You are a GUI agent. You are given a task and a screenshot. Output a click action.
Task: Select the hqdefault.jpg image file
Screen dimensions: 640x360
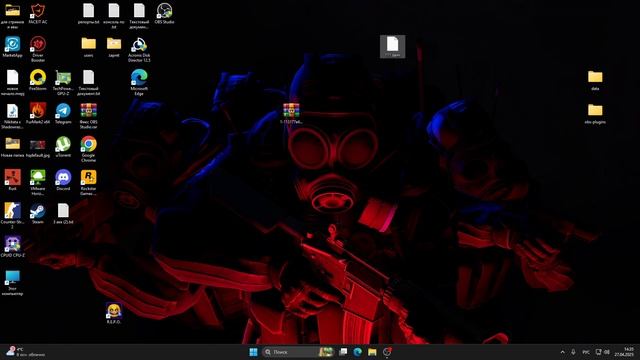pyautogui.click(x=38, y=147)
